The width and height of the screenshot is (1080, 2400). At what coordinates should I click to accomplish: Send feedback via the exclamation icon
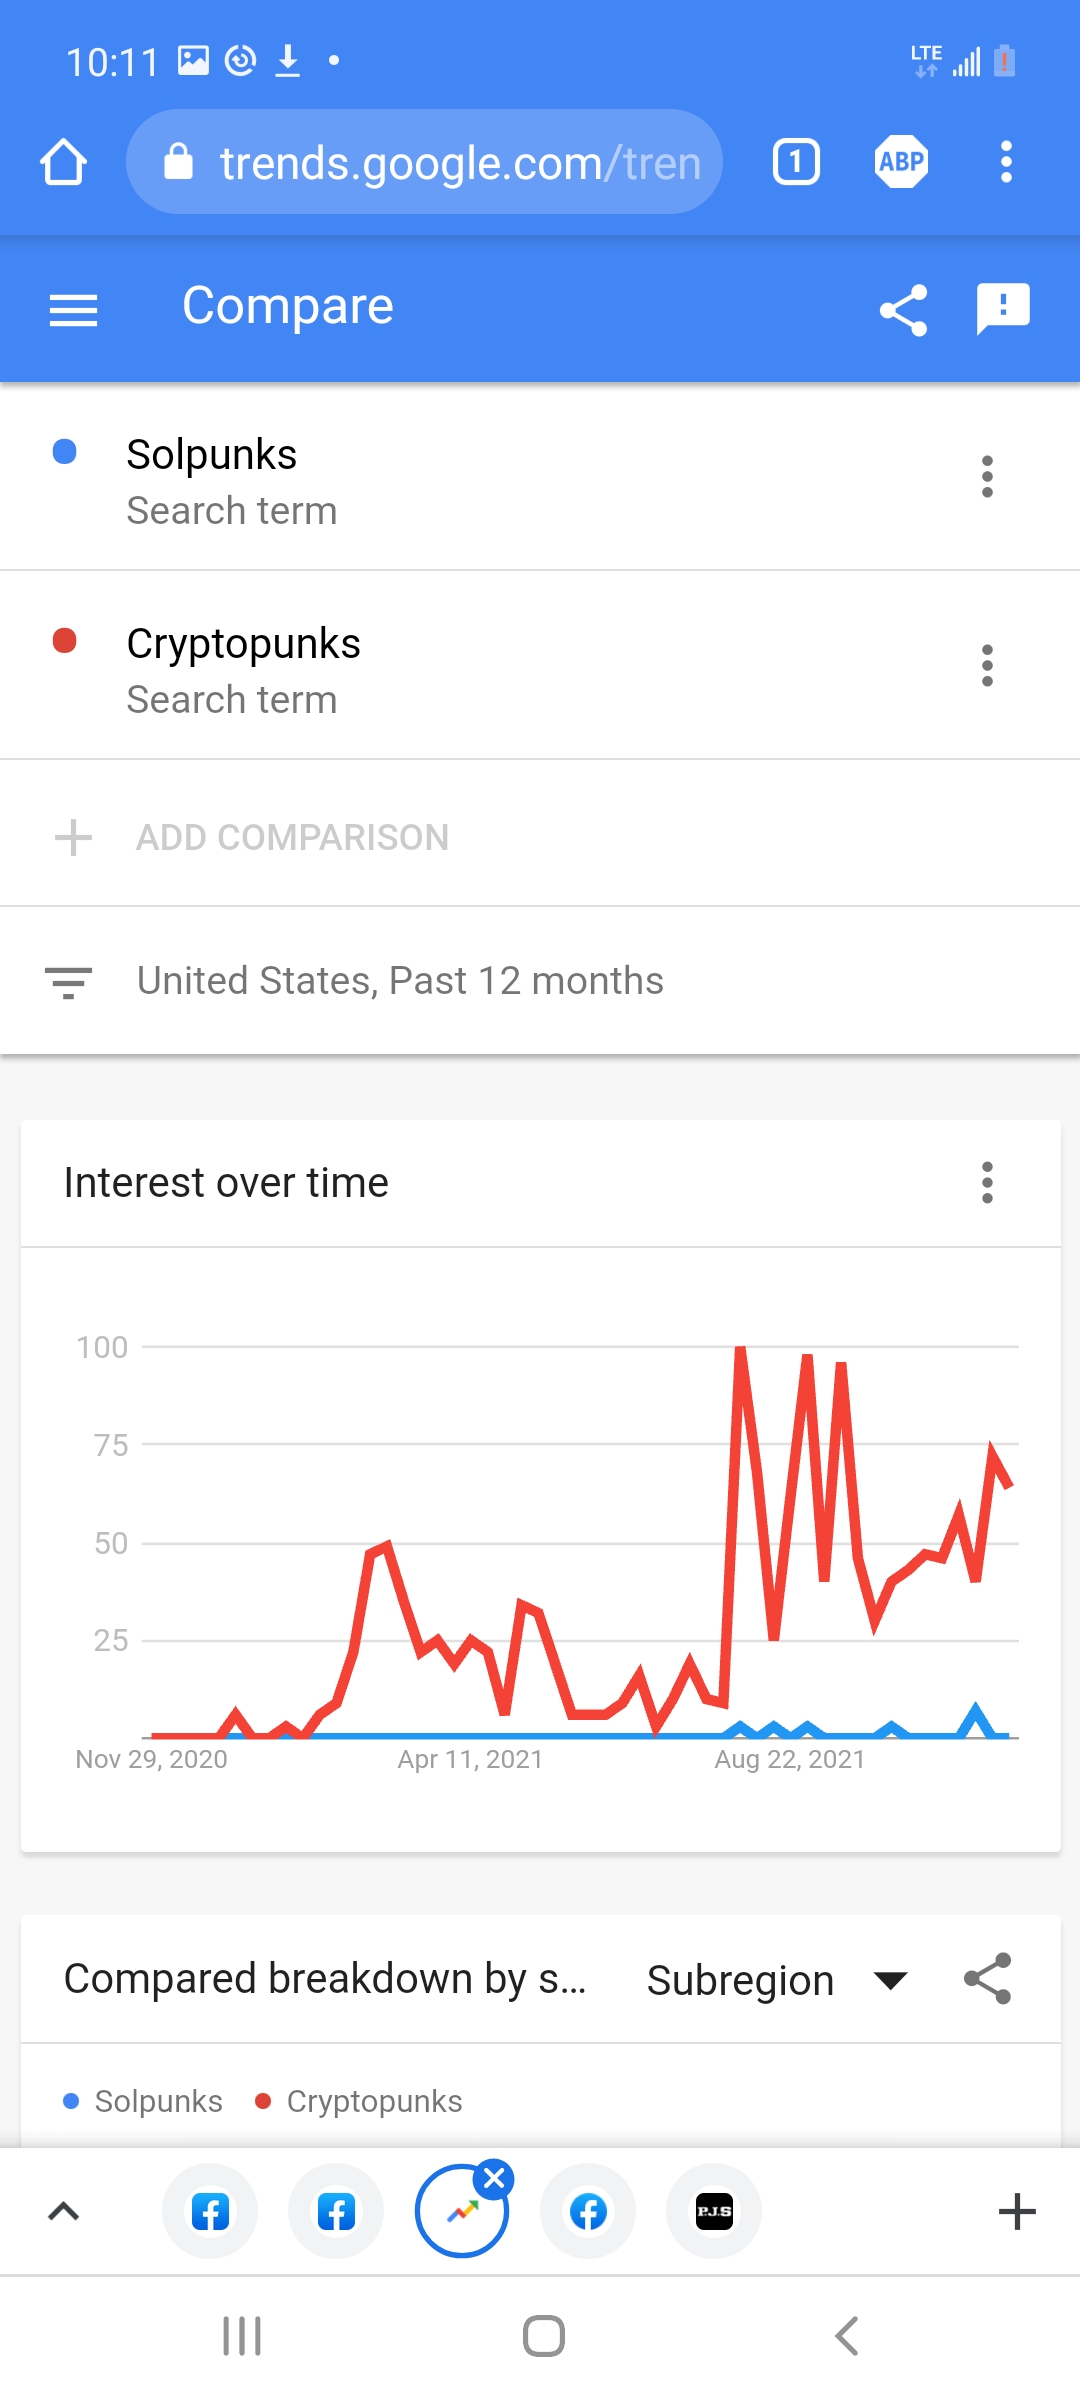coord(1003,308)
